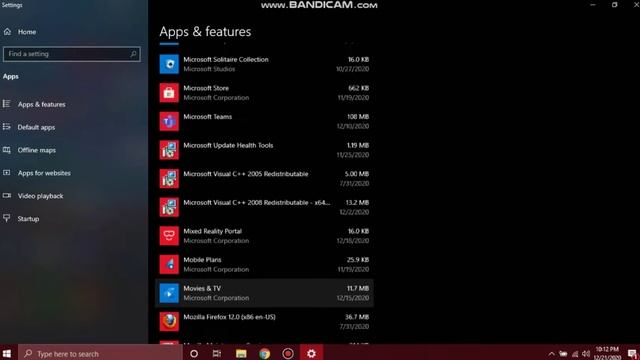This screenshot has height=360, width=640.
Task: Select the Microsoft Solitaire Collection entry
Action: point(264,64)
